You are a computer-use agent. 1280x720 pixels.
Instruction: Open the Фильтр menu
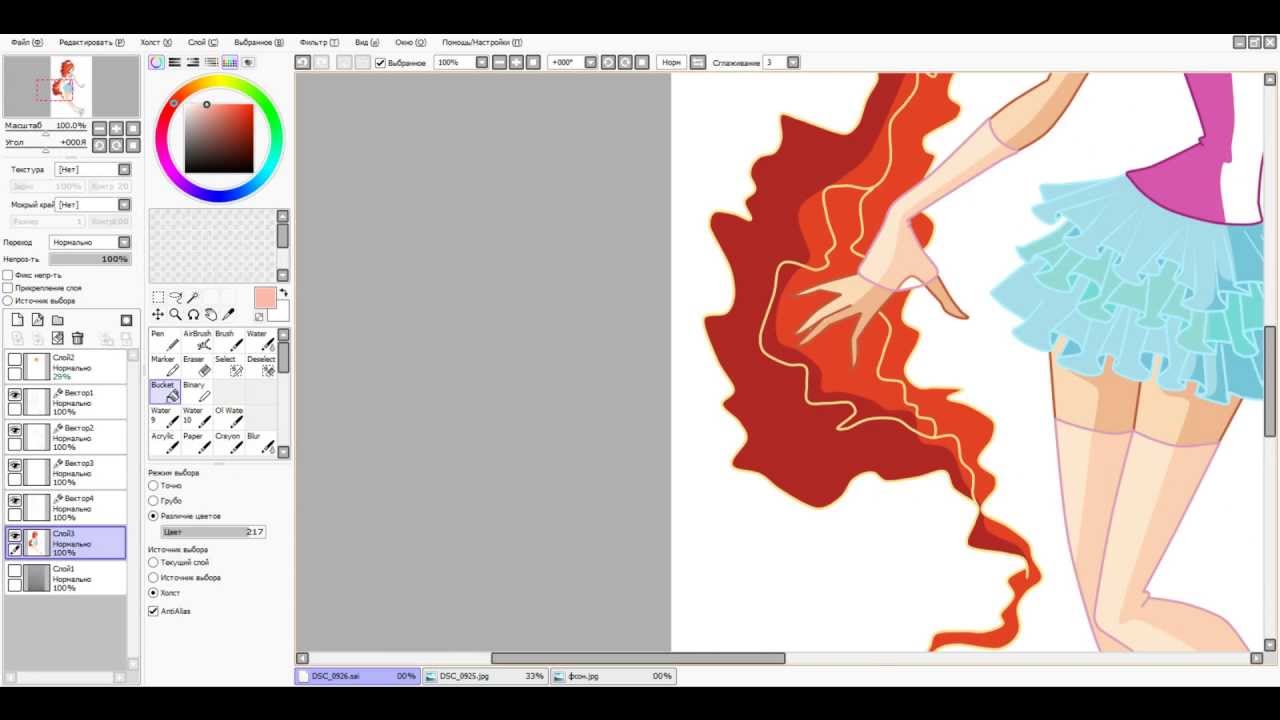319,43
